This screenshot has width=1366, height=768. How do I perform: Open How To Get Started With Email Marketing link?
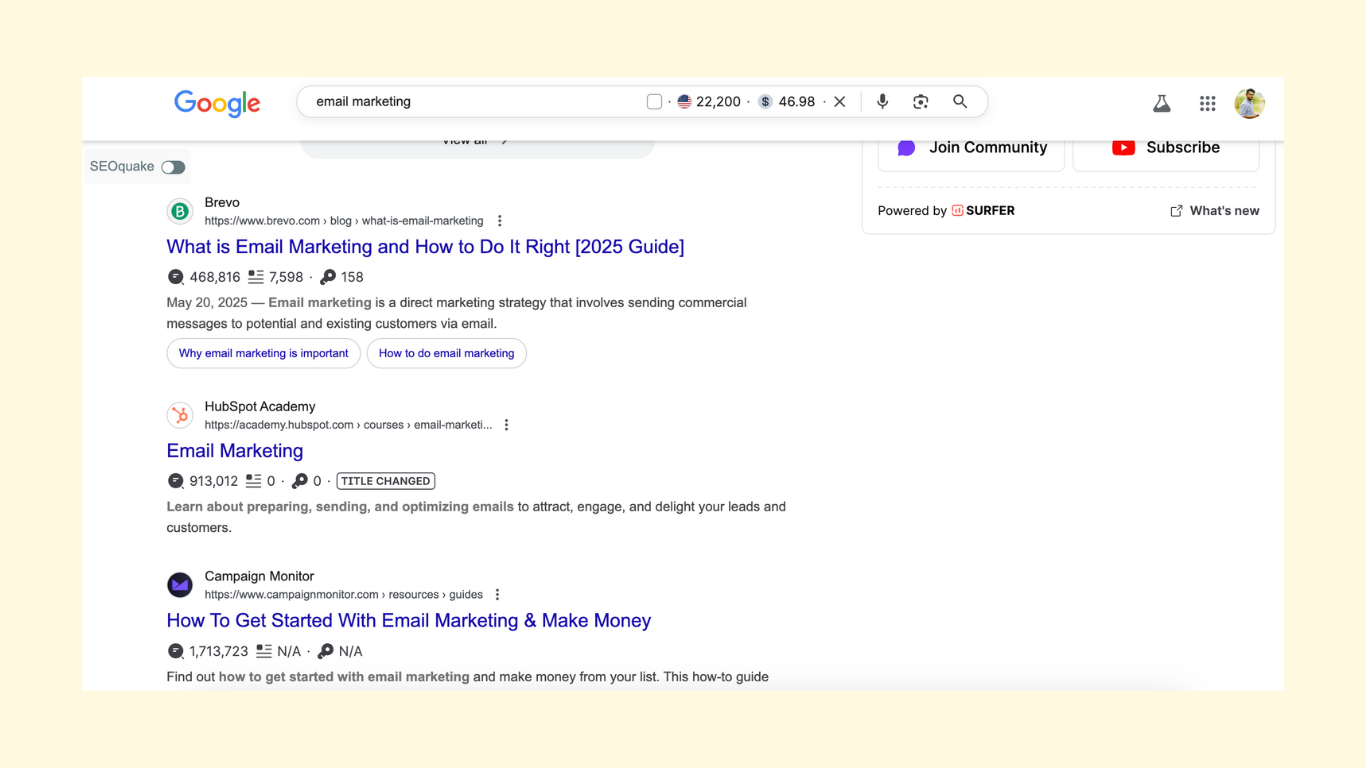(408, 621)
